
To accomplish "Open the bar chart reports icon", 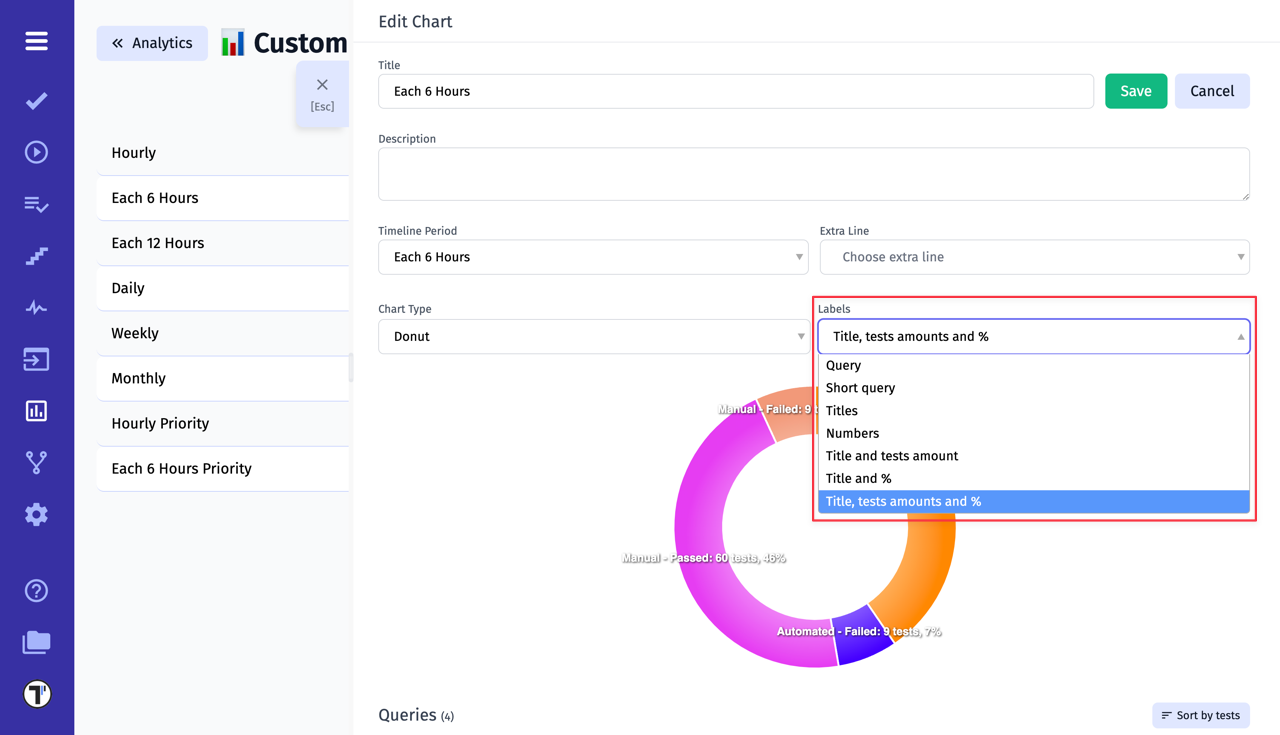I will 36,410.
